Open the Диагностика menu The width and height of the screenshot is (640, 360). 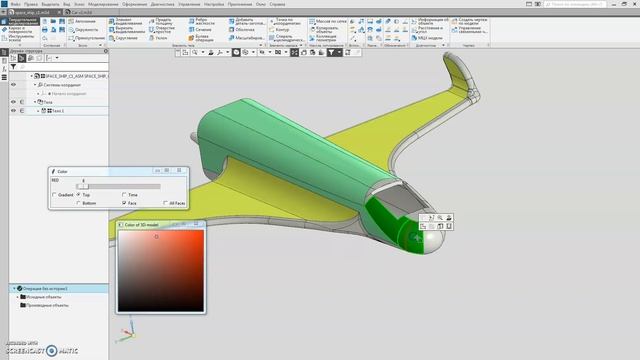[162, 4]
